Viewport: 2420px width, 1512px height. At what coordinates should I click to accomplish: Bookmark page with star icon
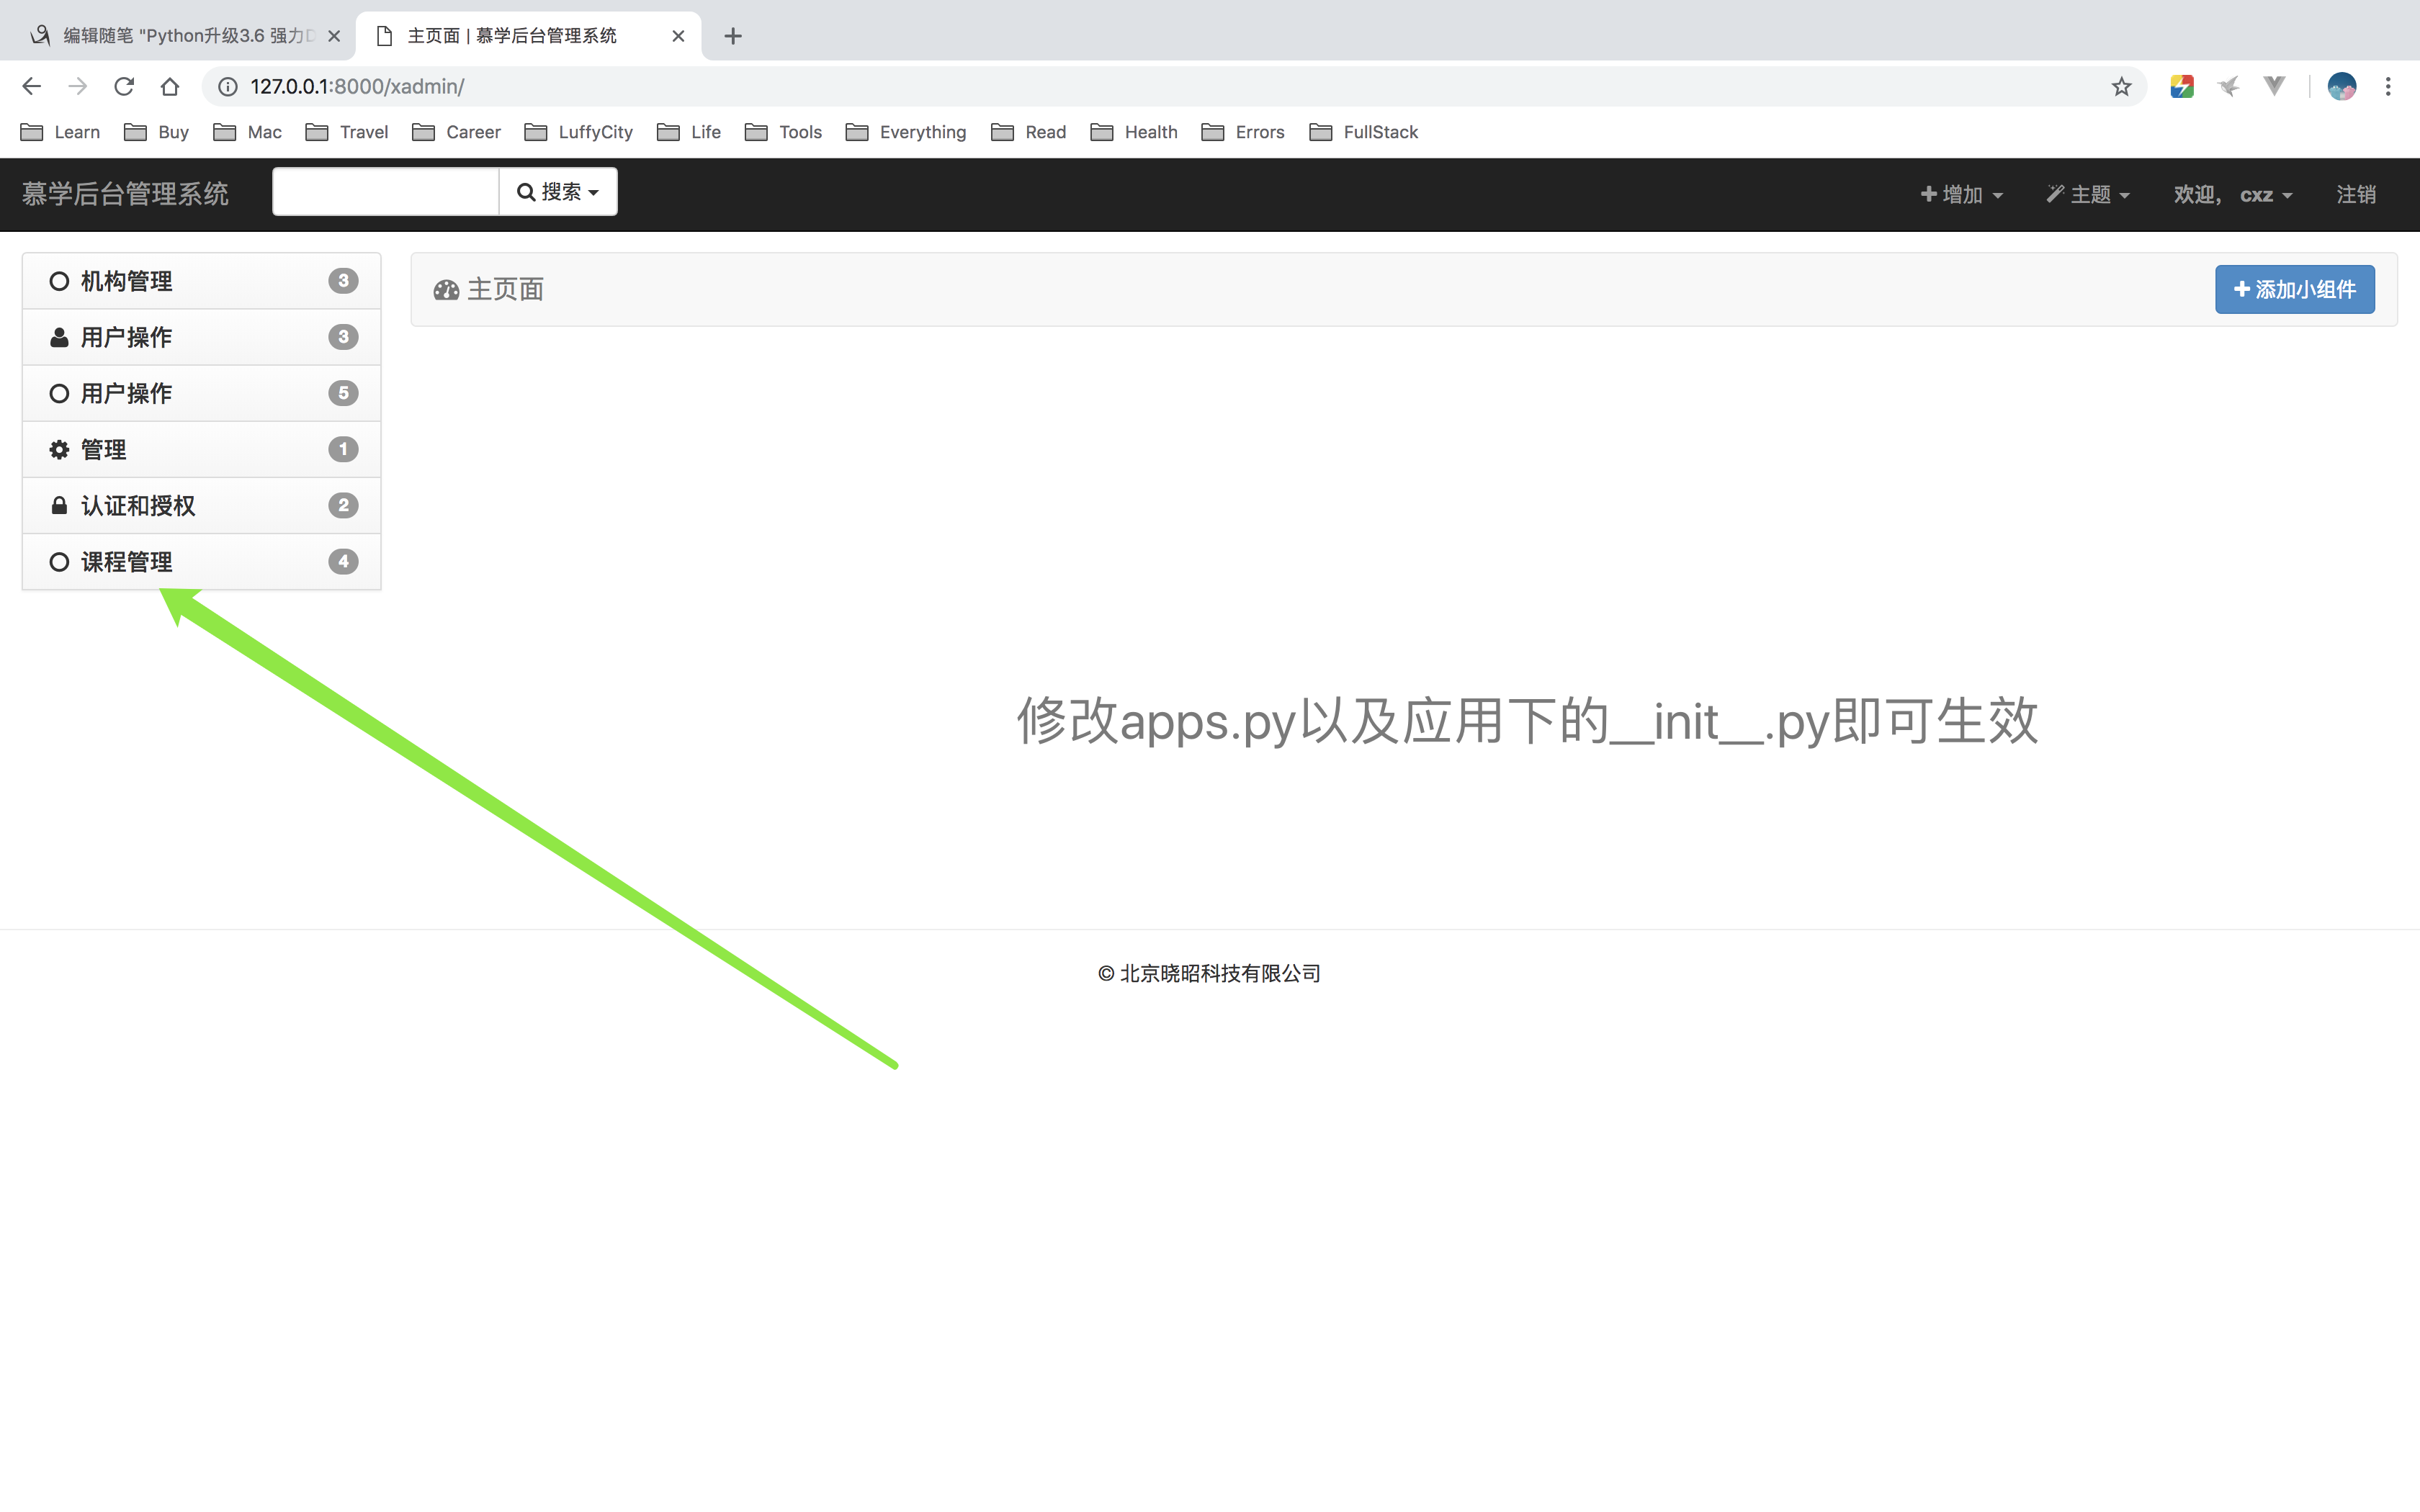pyautogui.click(x=2121, y=87)
